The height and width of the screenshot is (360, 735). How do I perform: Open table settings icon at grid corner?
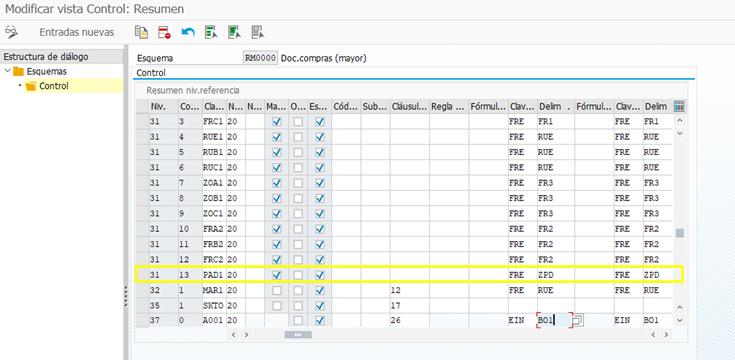679,107
